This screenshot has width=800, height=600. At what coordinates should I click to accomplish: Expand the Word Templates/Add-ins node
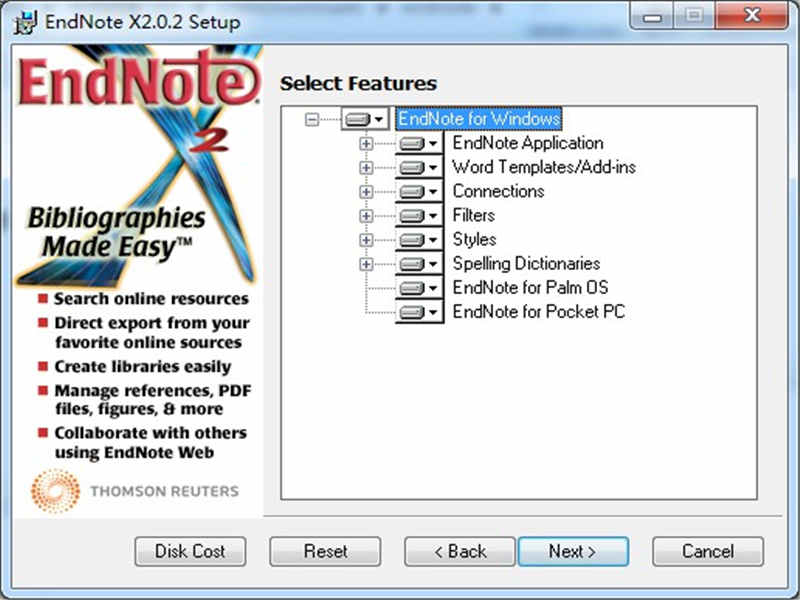tap(366, 168)
